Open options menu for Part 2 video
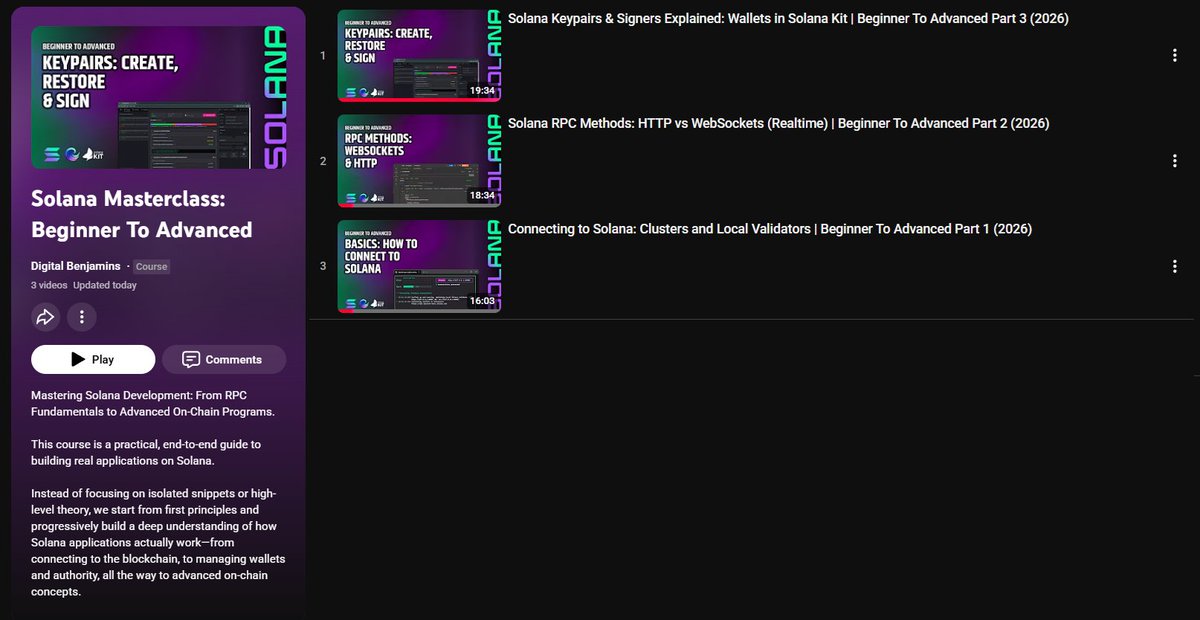The height and width of the screenshot is (620, 1200). coord(1175,161)
